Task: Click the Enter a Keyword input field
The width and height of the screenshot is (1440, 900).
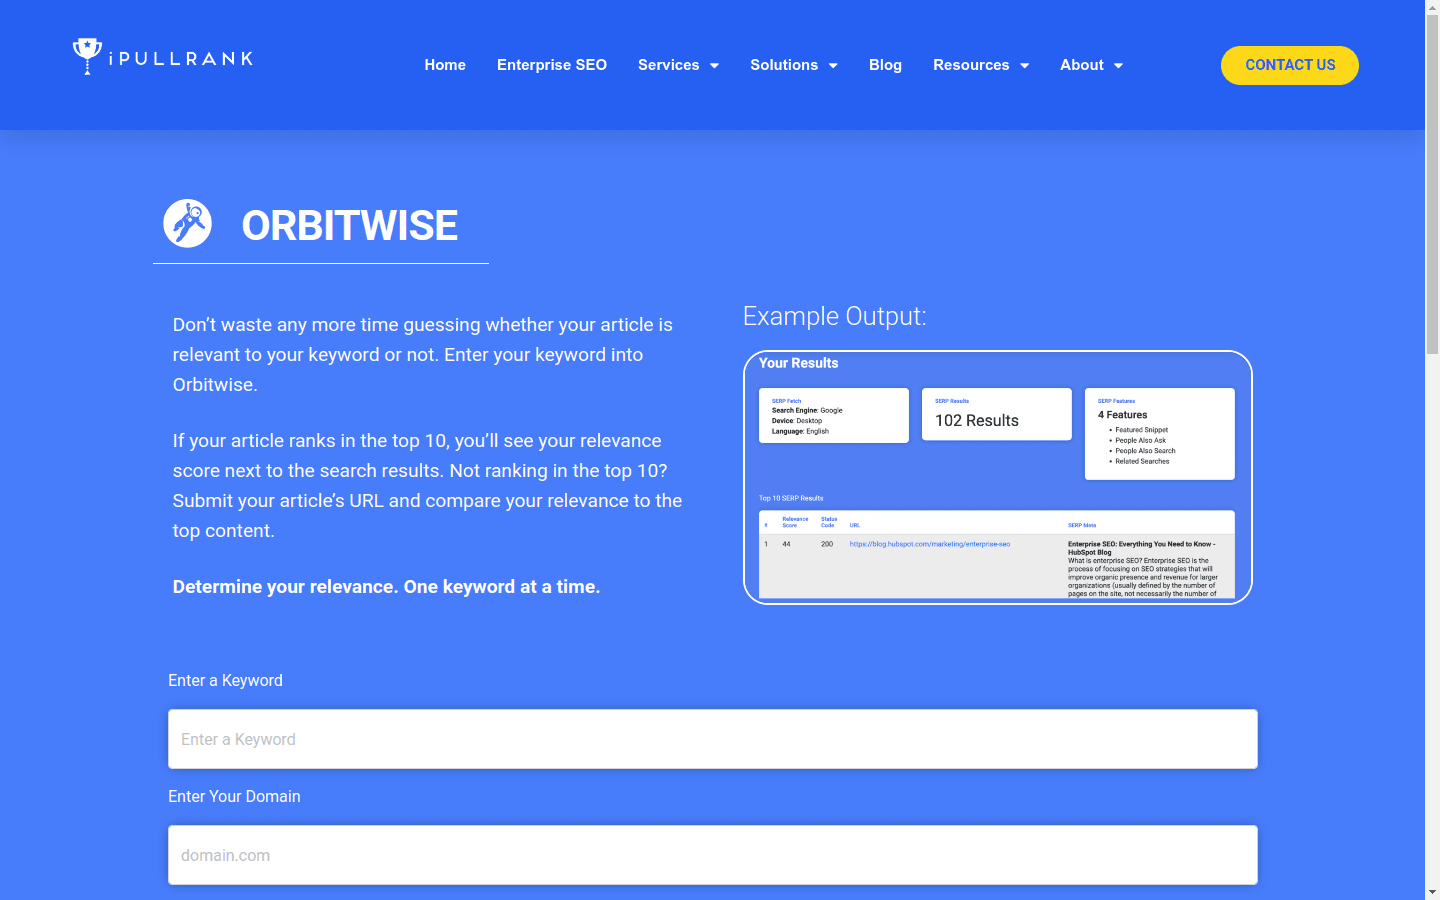Action: coord(712,738)
